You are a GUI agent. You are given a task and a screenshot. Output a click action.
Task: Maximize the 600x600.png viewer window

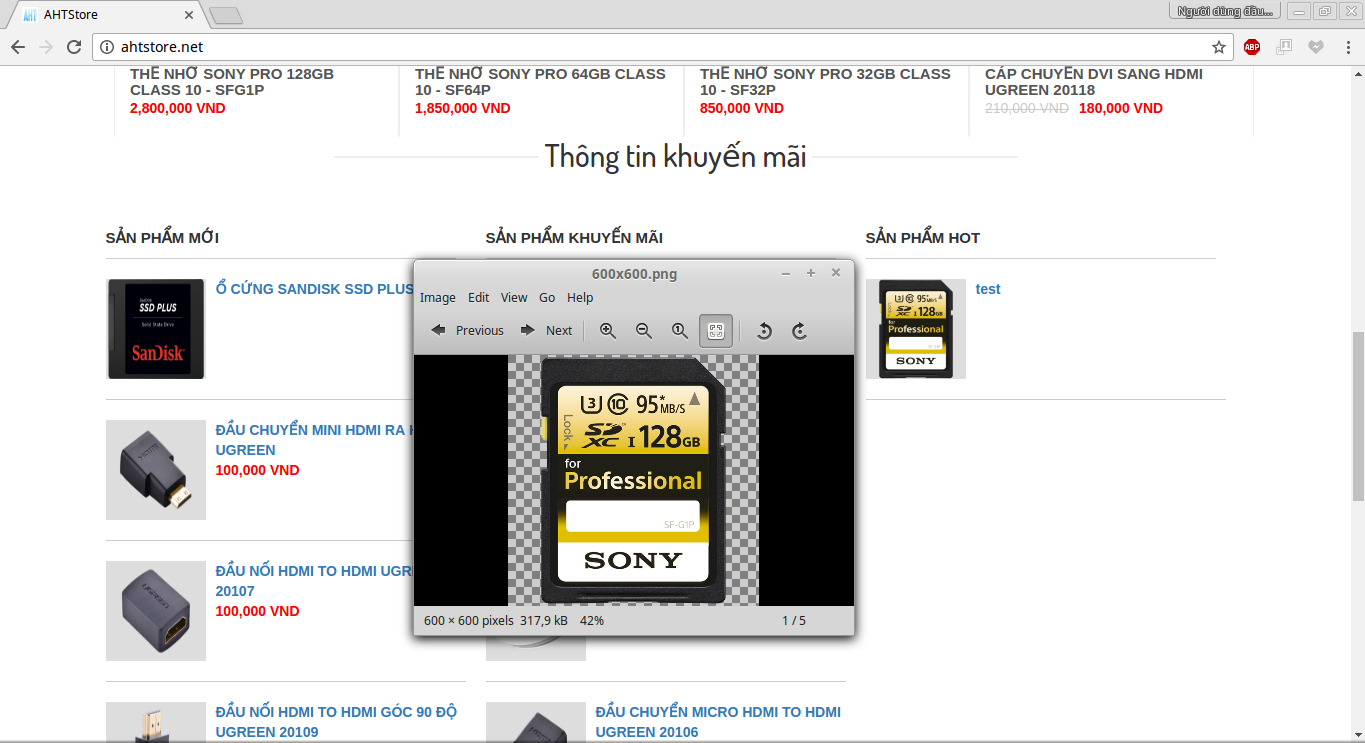[811, 273]
